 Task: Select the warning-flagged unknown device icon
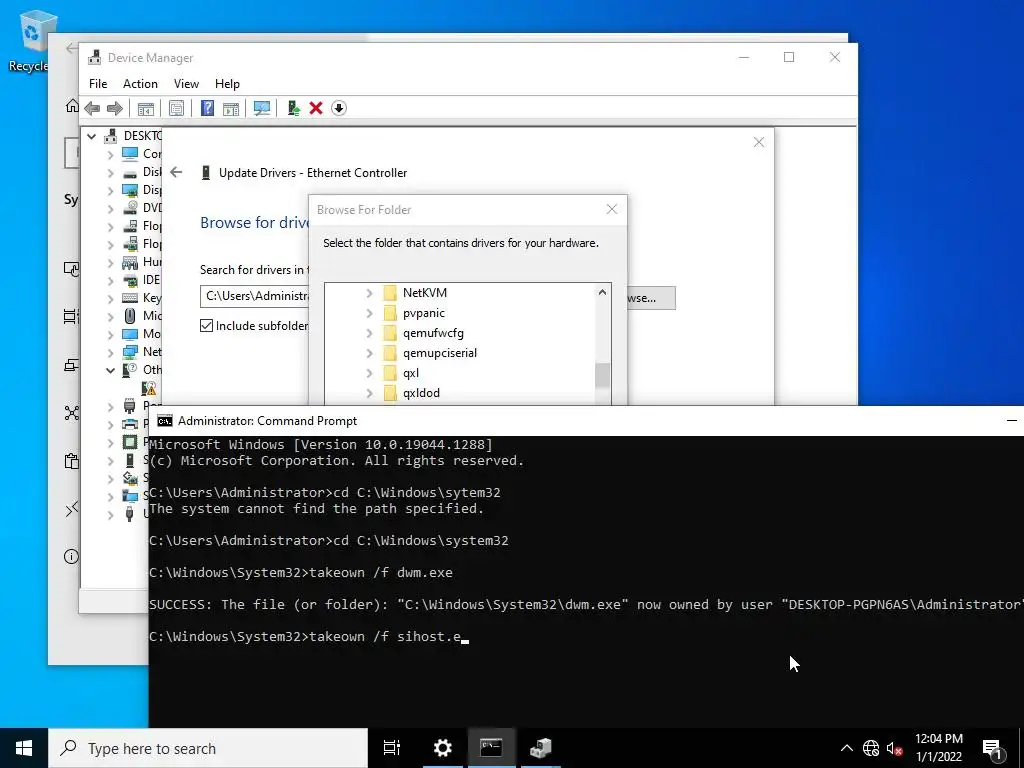(x=149, y=389)
